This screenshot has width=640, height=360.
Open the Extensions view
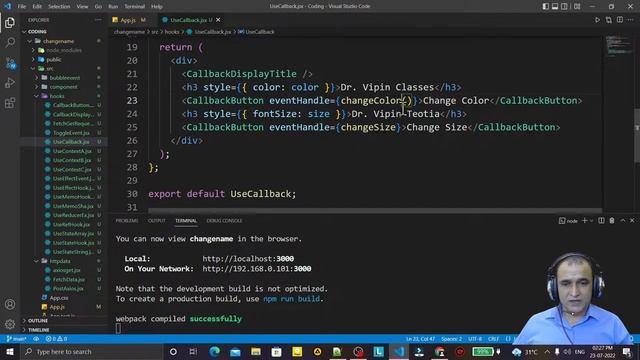[x=10, y=102]
